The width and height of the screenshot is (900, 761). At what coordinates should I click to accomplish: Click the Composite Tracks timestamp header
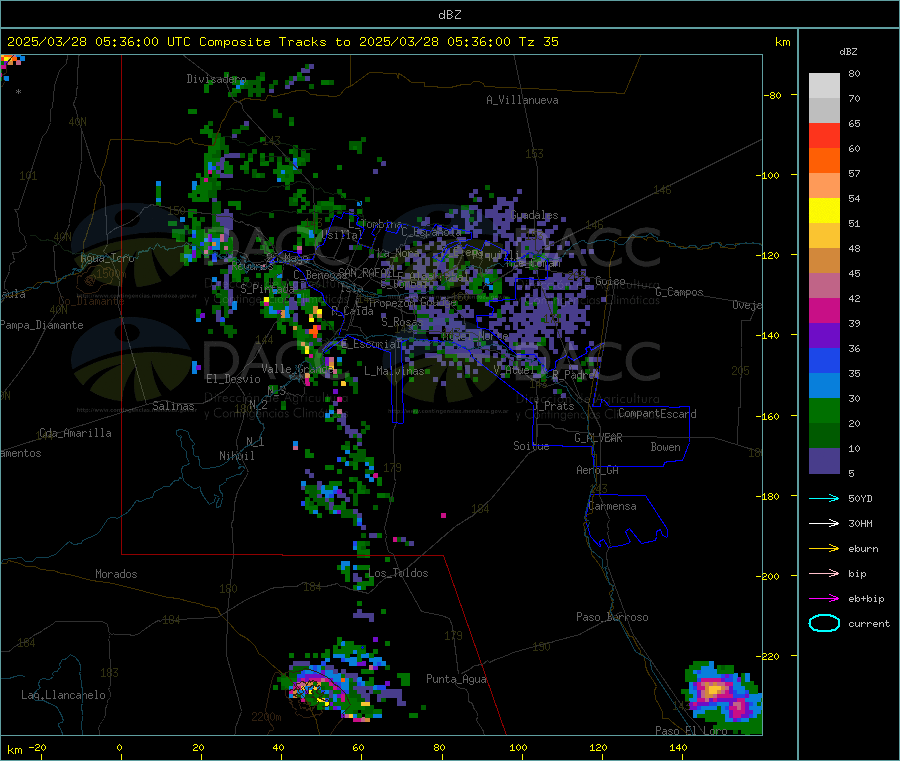coord(282,41)
